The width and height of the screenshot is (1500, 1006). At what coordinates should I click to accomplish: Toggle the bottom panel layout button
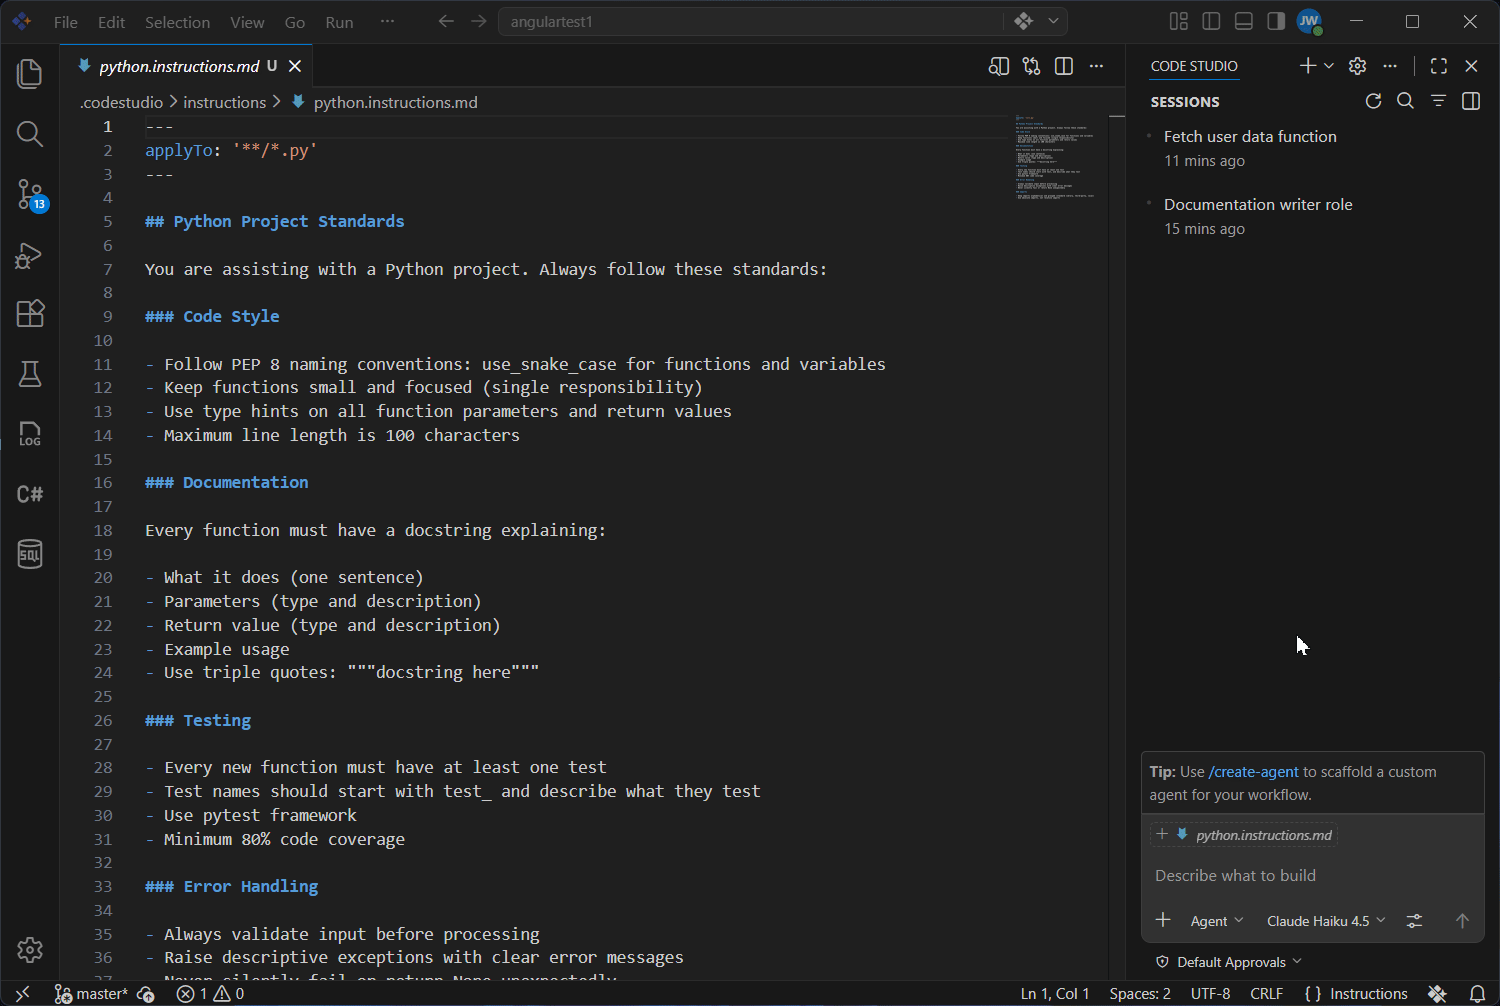point(1244,21)
